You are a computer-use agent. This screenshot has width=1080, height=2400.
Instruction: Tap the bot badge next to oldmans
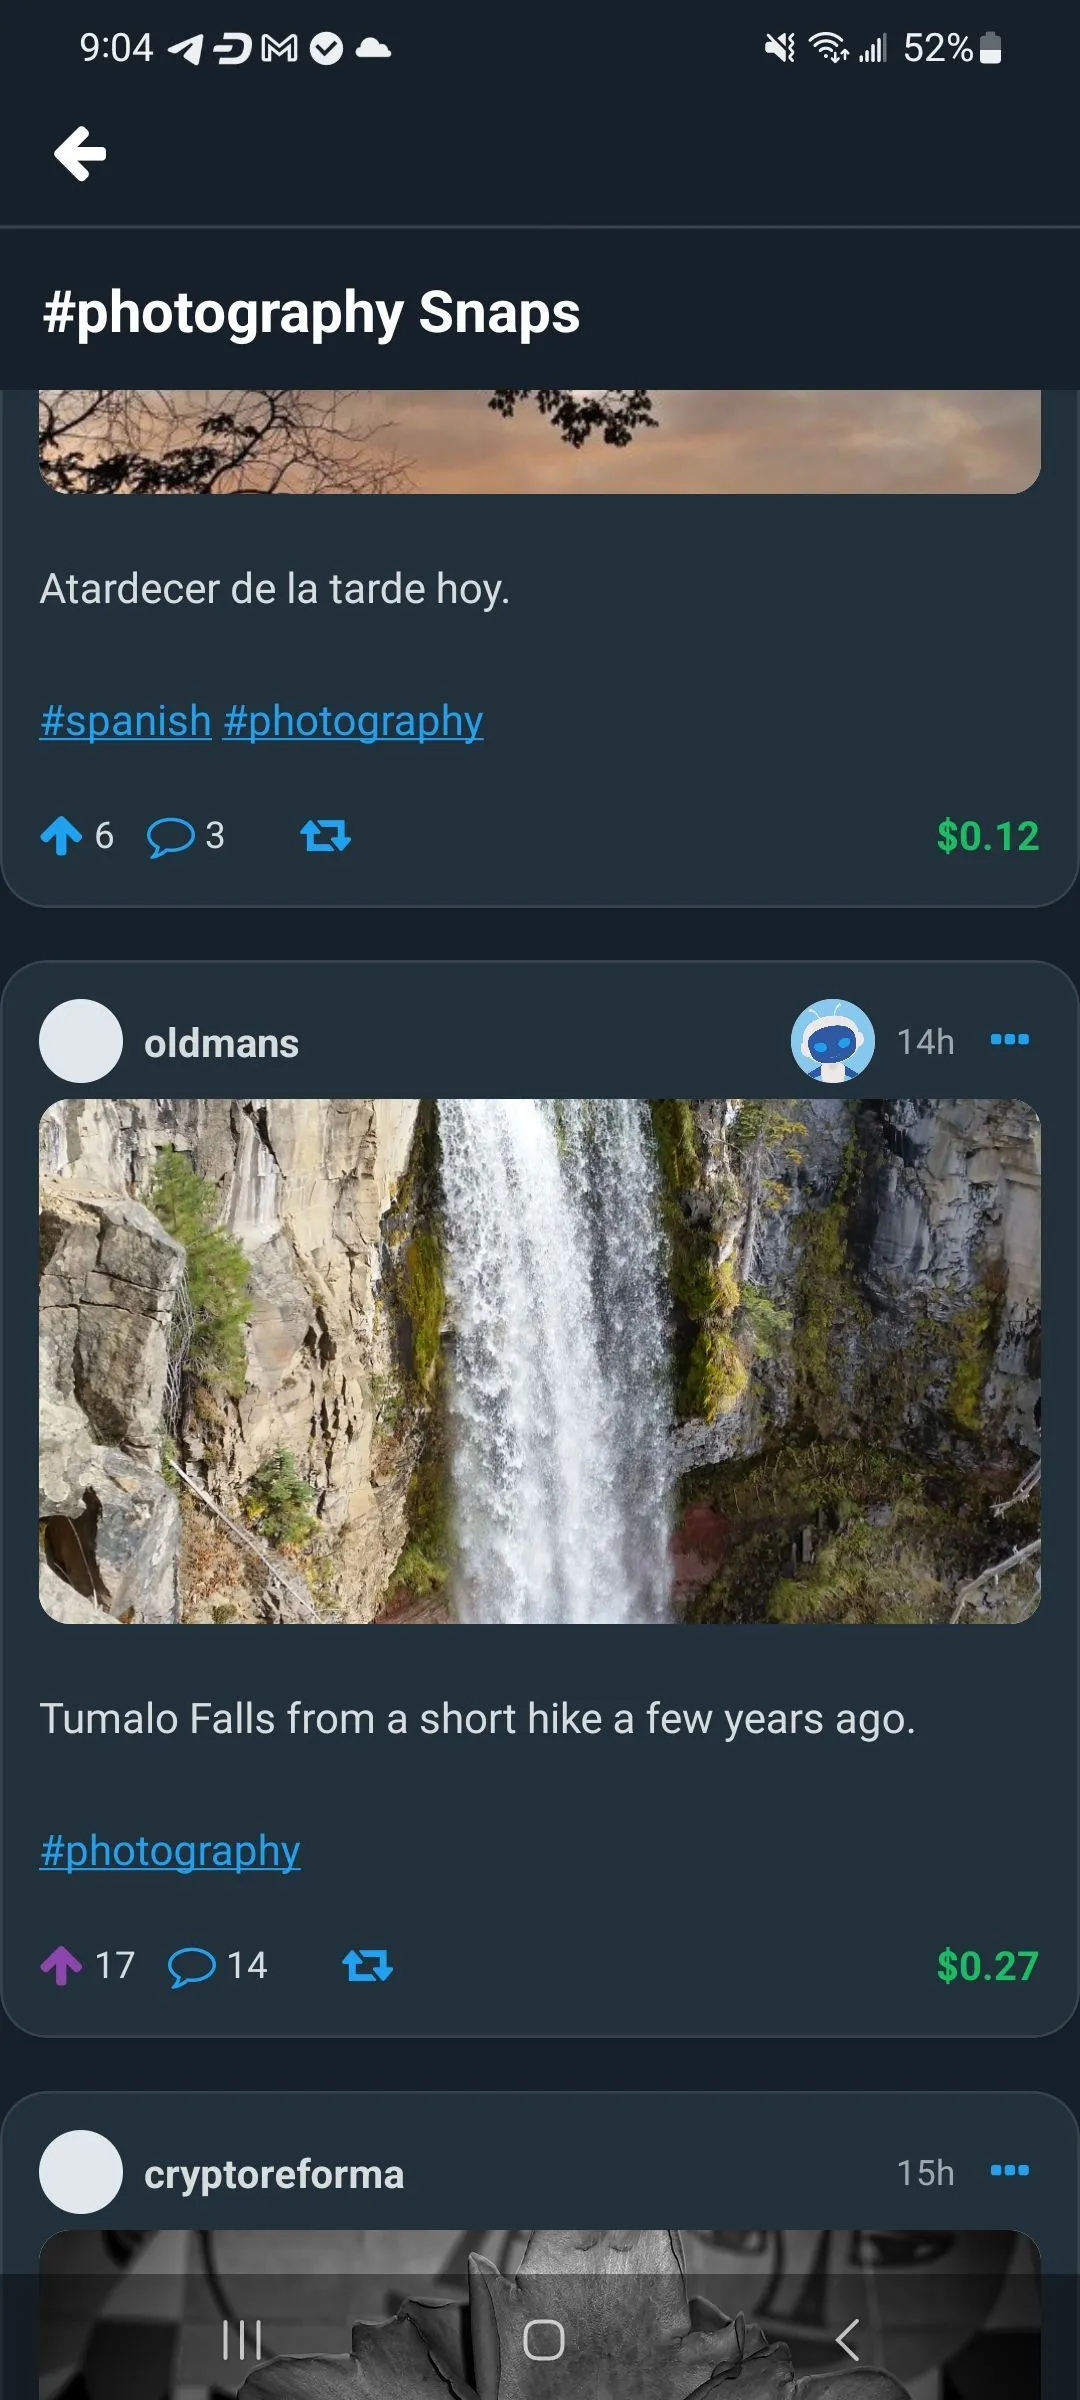click(833, 1041)
